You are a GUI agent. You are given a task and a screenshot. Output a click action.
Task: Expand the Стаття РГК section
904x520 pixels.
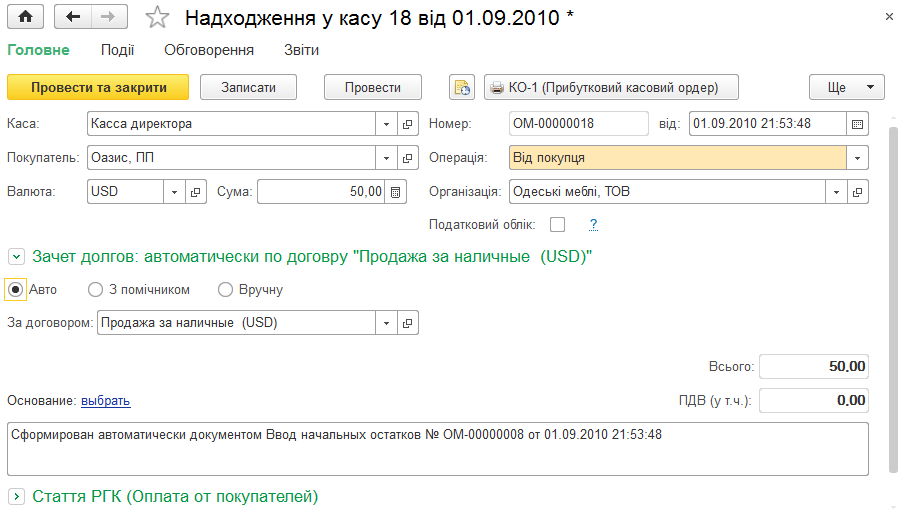[x=17, y=496]
